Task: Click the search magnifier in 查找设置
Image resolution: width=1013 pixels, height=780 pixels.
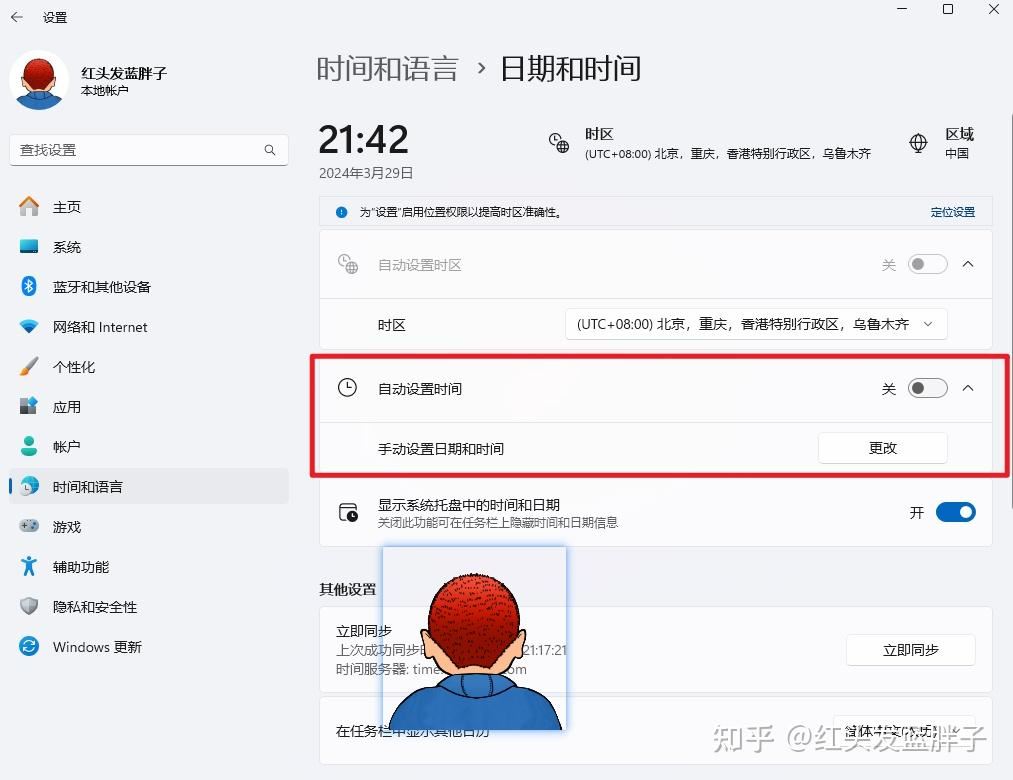Action: [269, 149]
